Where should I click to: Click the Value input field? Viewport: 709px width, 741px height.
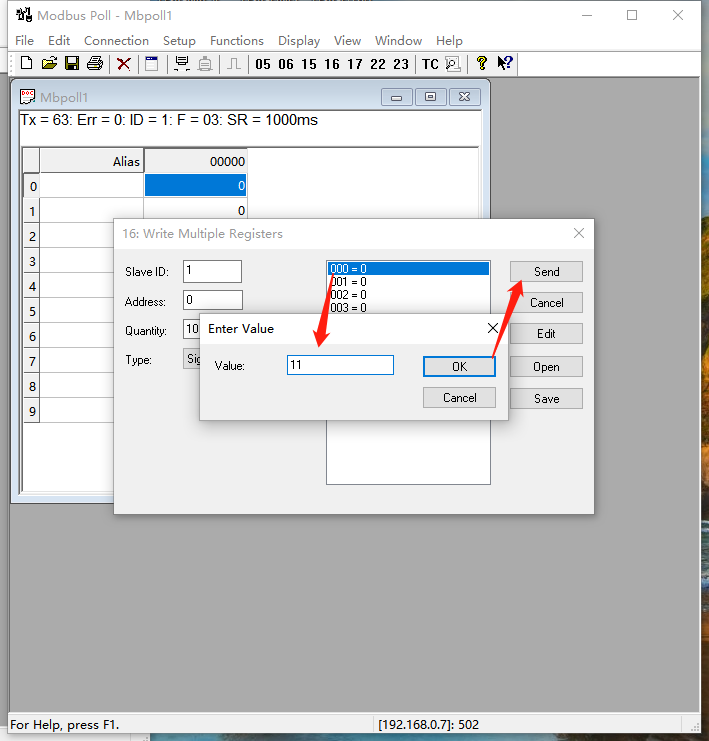[x=340, y=366]
